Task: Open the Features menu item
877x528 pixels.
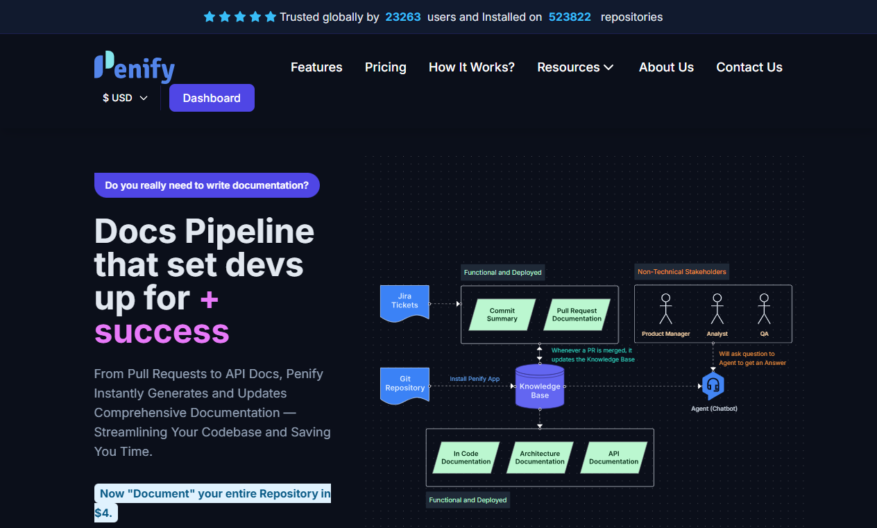Action: pos(316,67)
